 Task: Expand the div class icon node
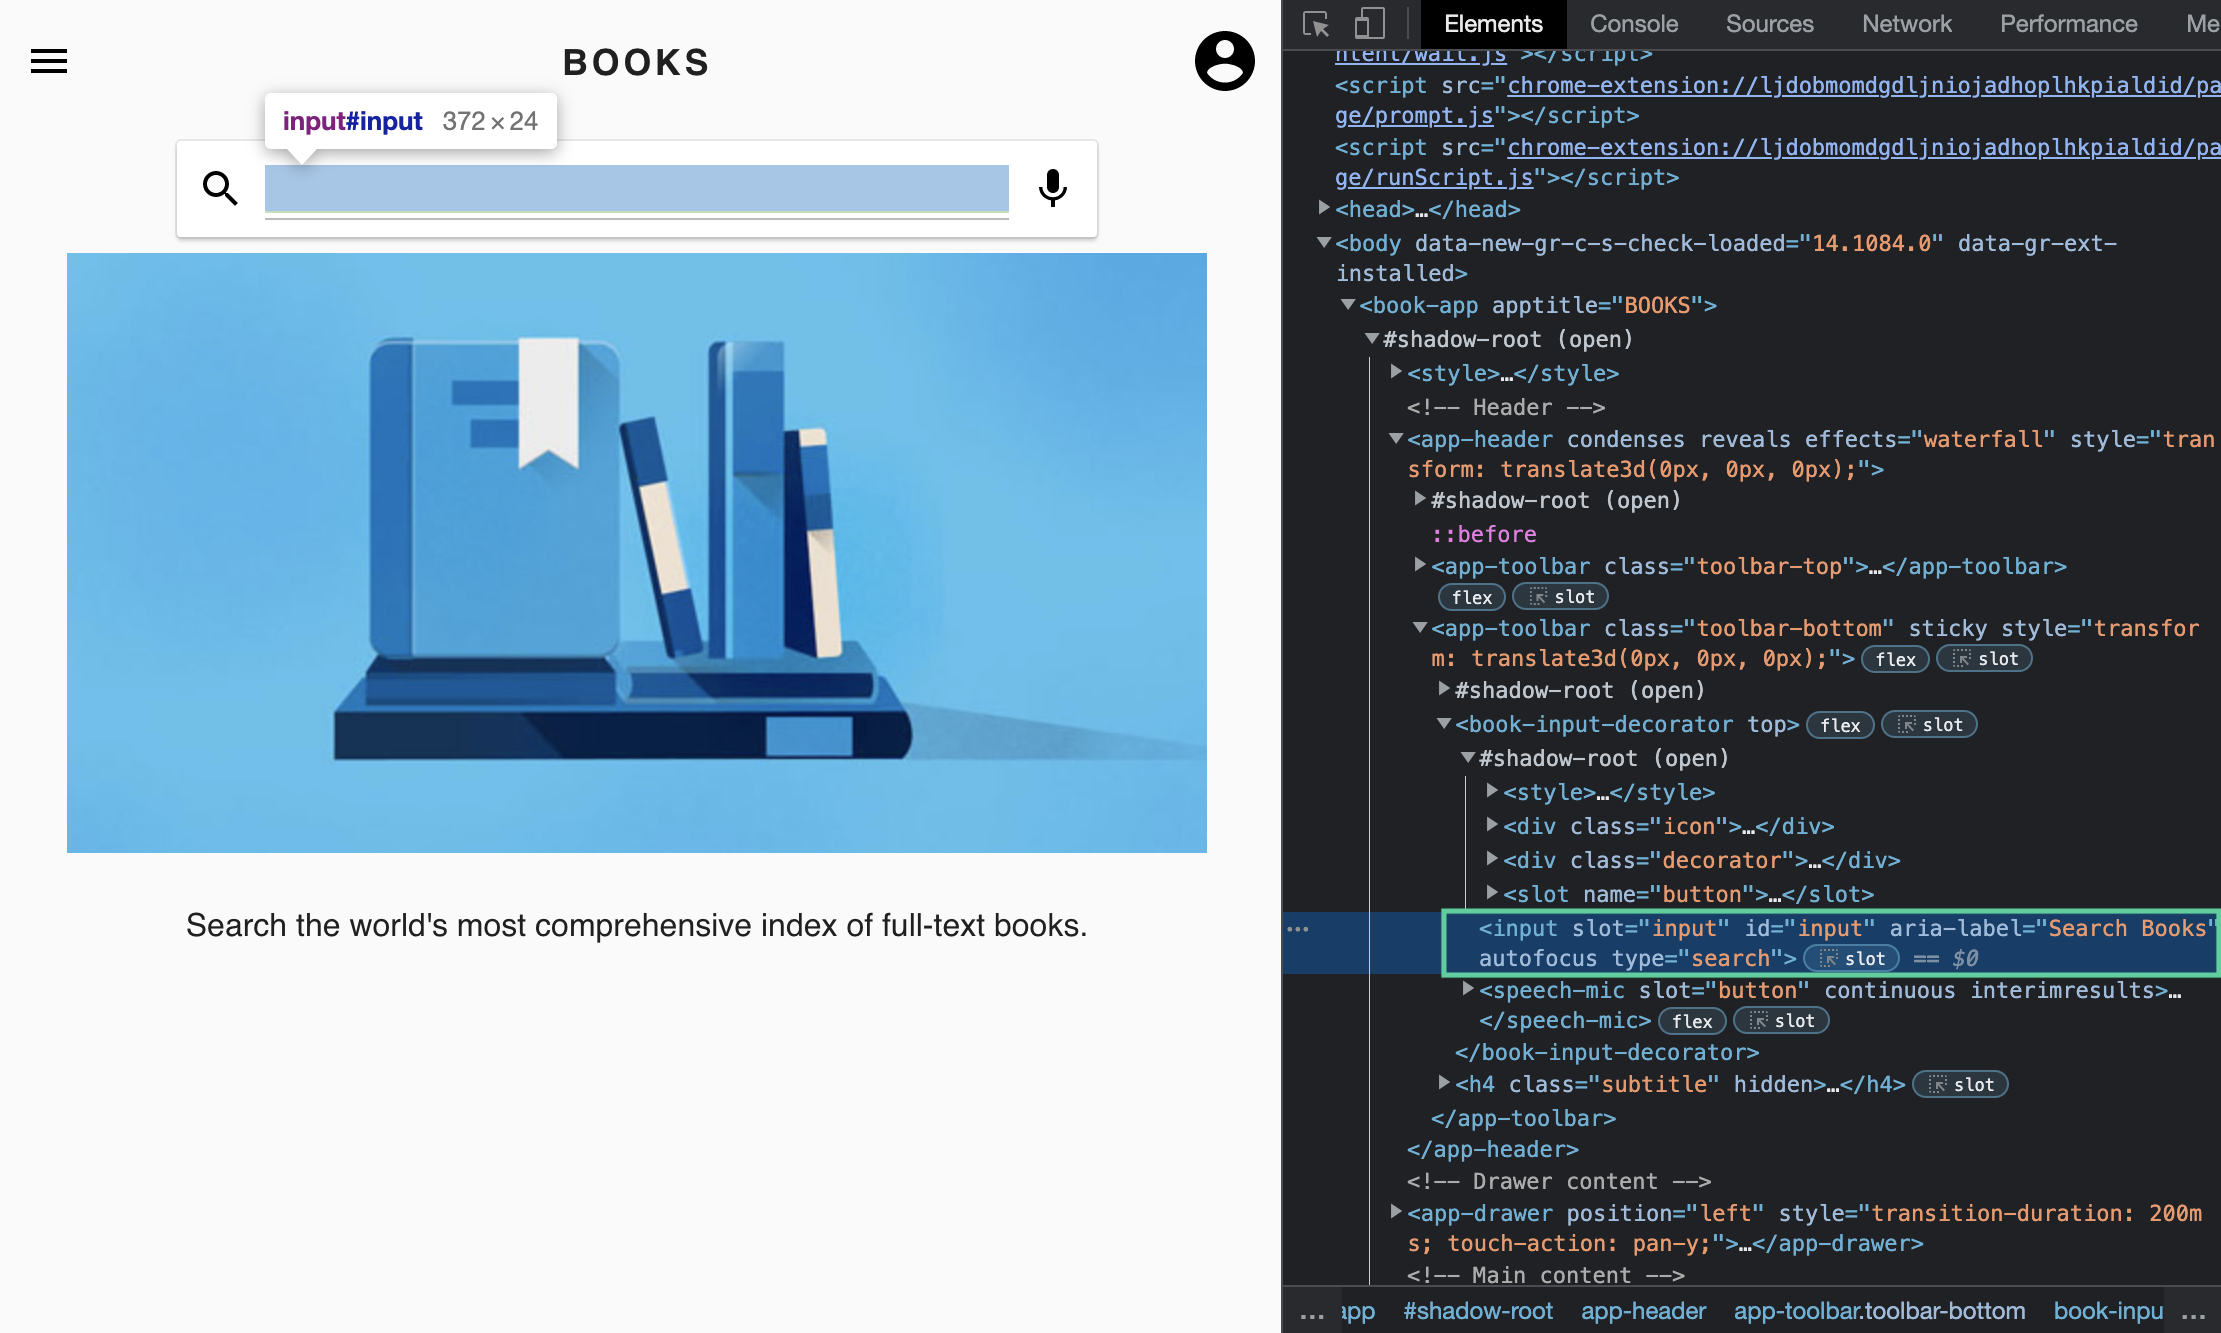point(1492,825)
